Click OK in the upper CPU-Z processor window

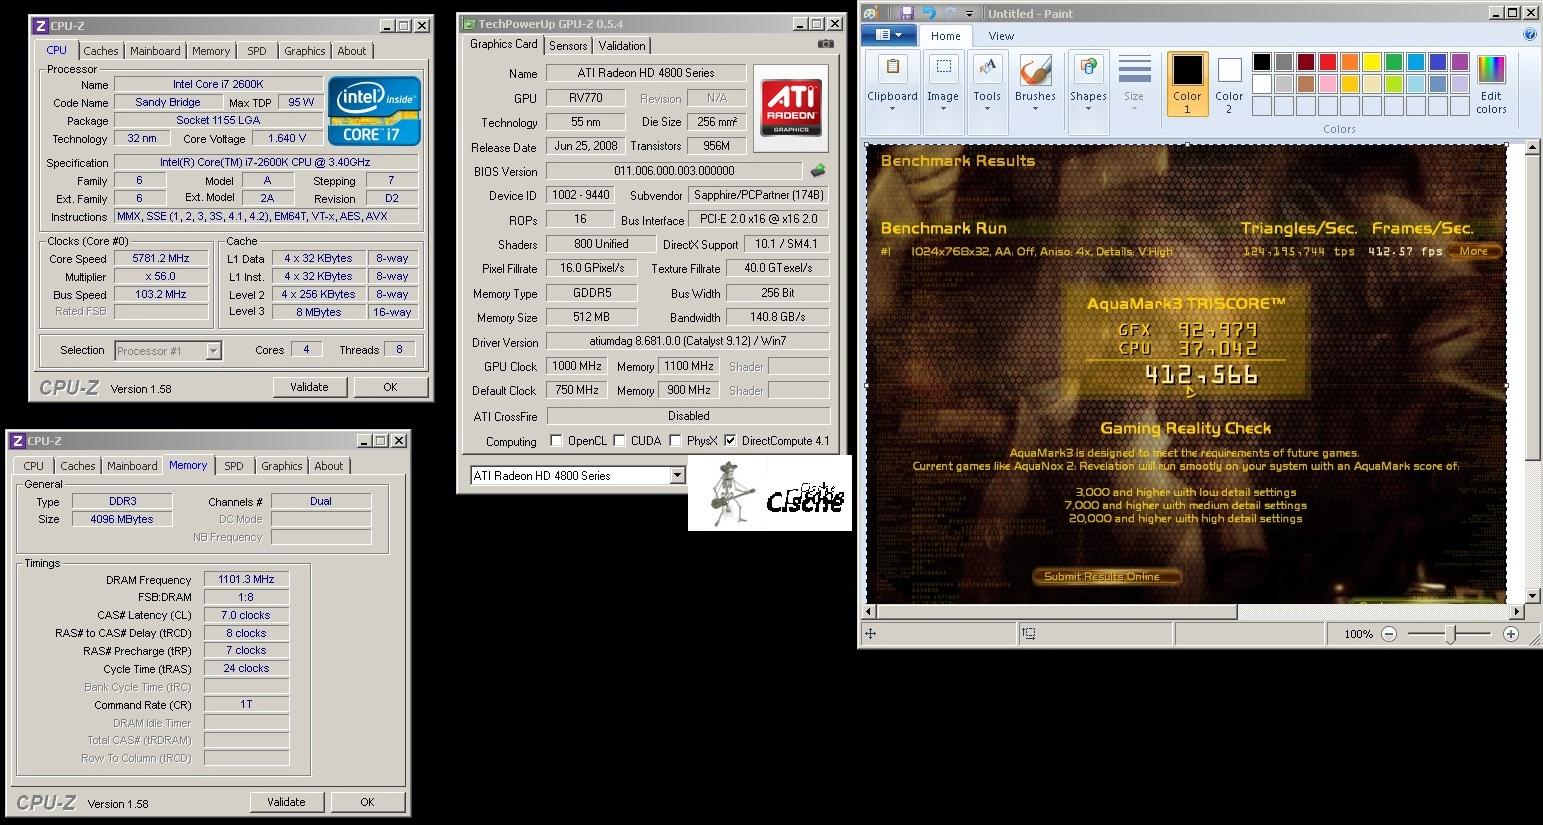point(390,387)
